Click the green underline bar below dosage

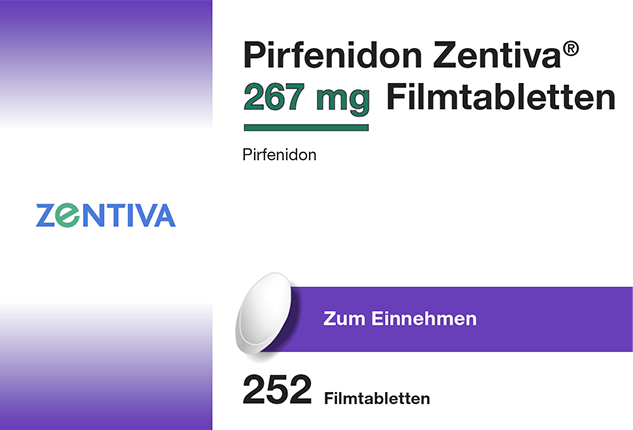click(x=306, y=128)
